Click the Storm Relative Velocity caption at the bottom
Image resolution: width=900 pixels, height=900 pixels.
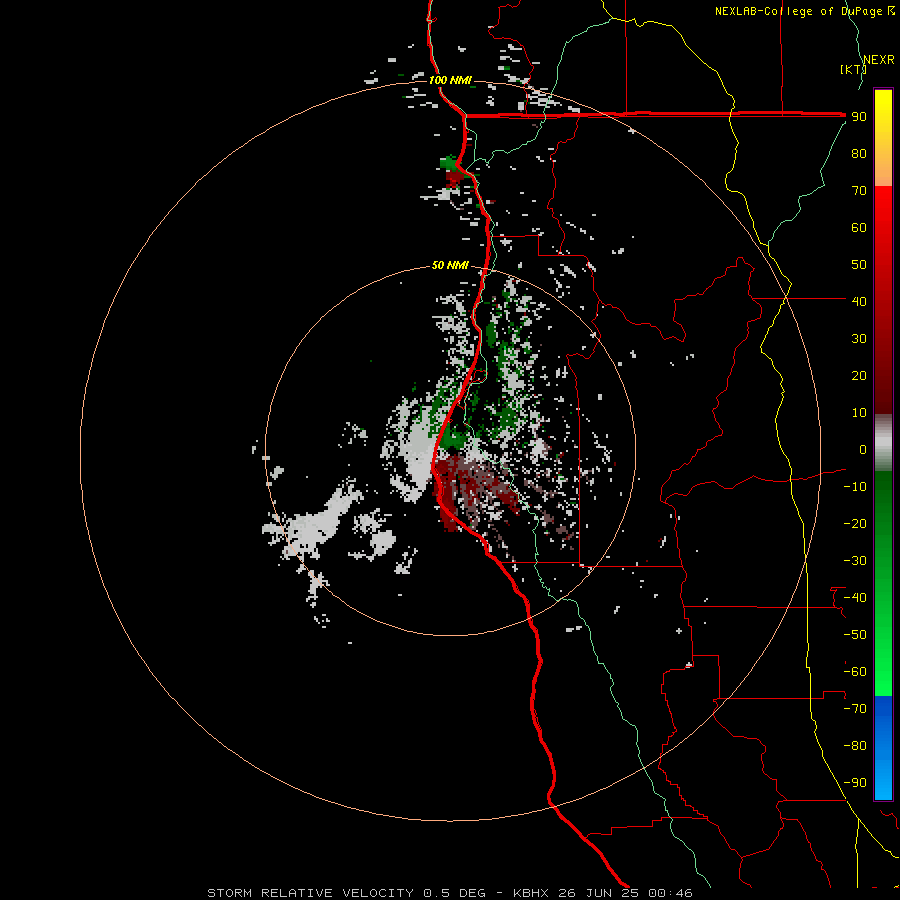pos(449,893)
